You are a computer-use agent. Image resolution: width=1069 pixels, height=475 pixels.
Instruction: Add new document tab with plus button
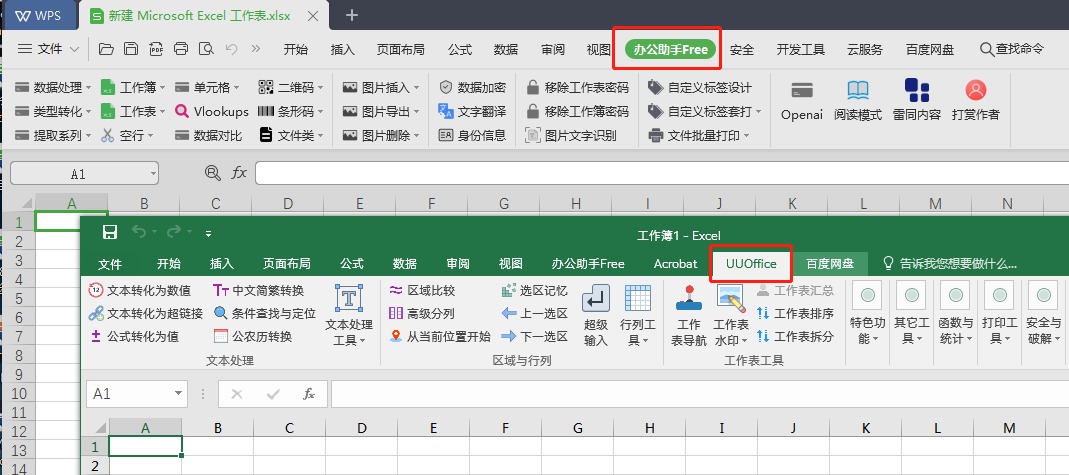[352, 15]
